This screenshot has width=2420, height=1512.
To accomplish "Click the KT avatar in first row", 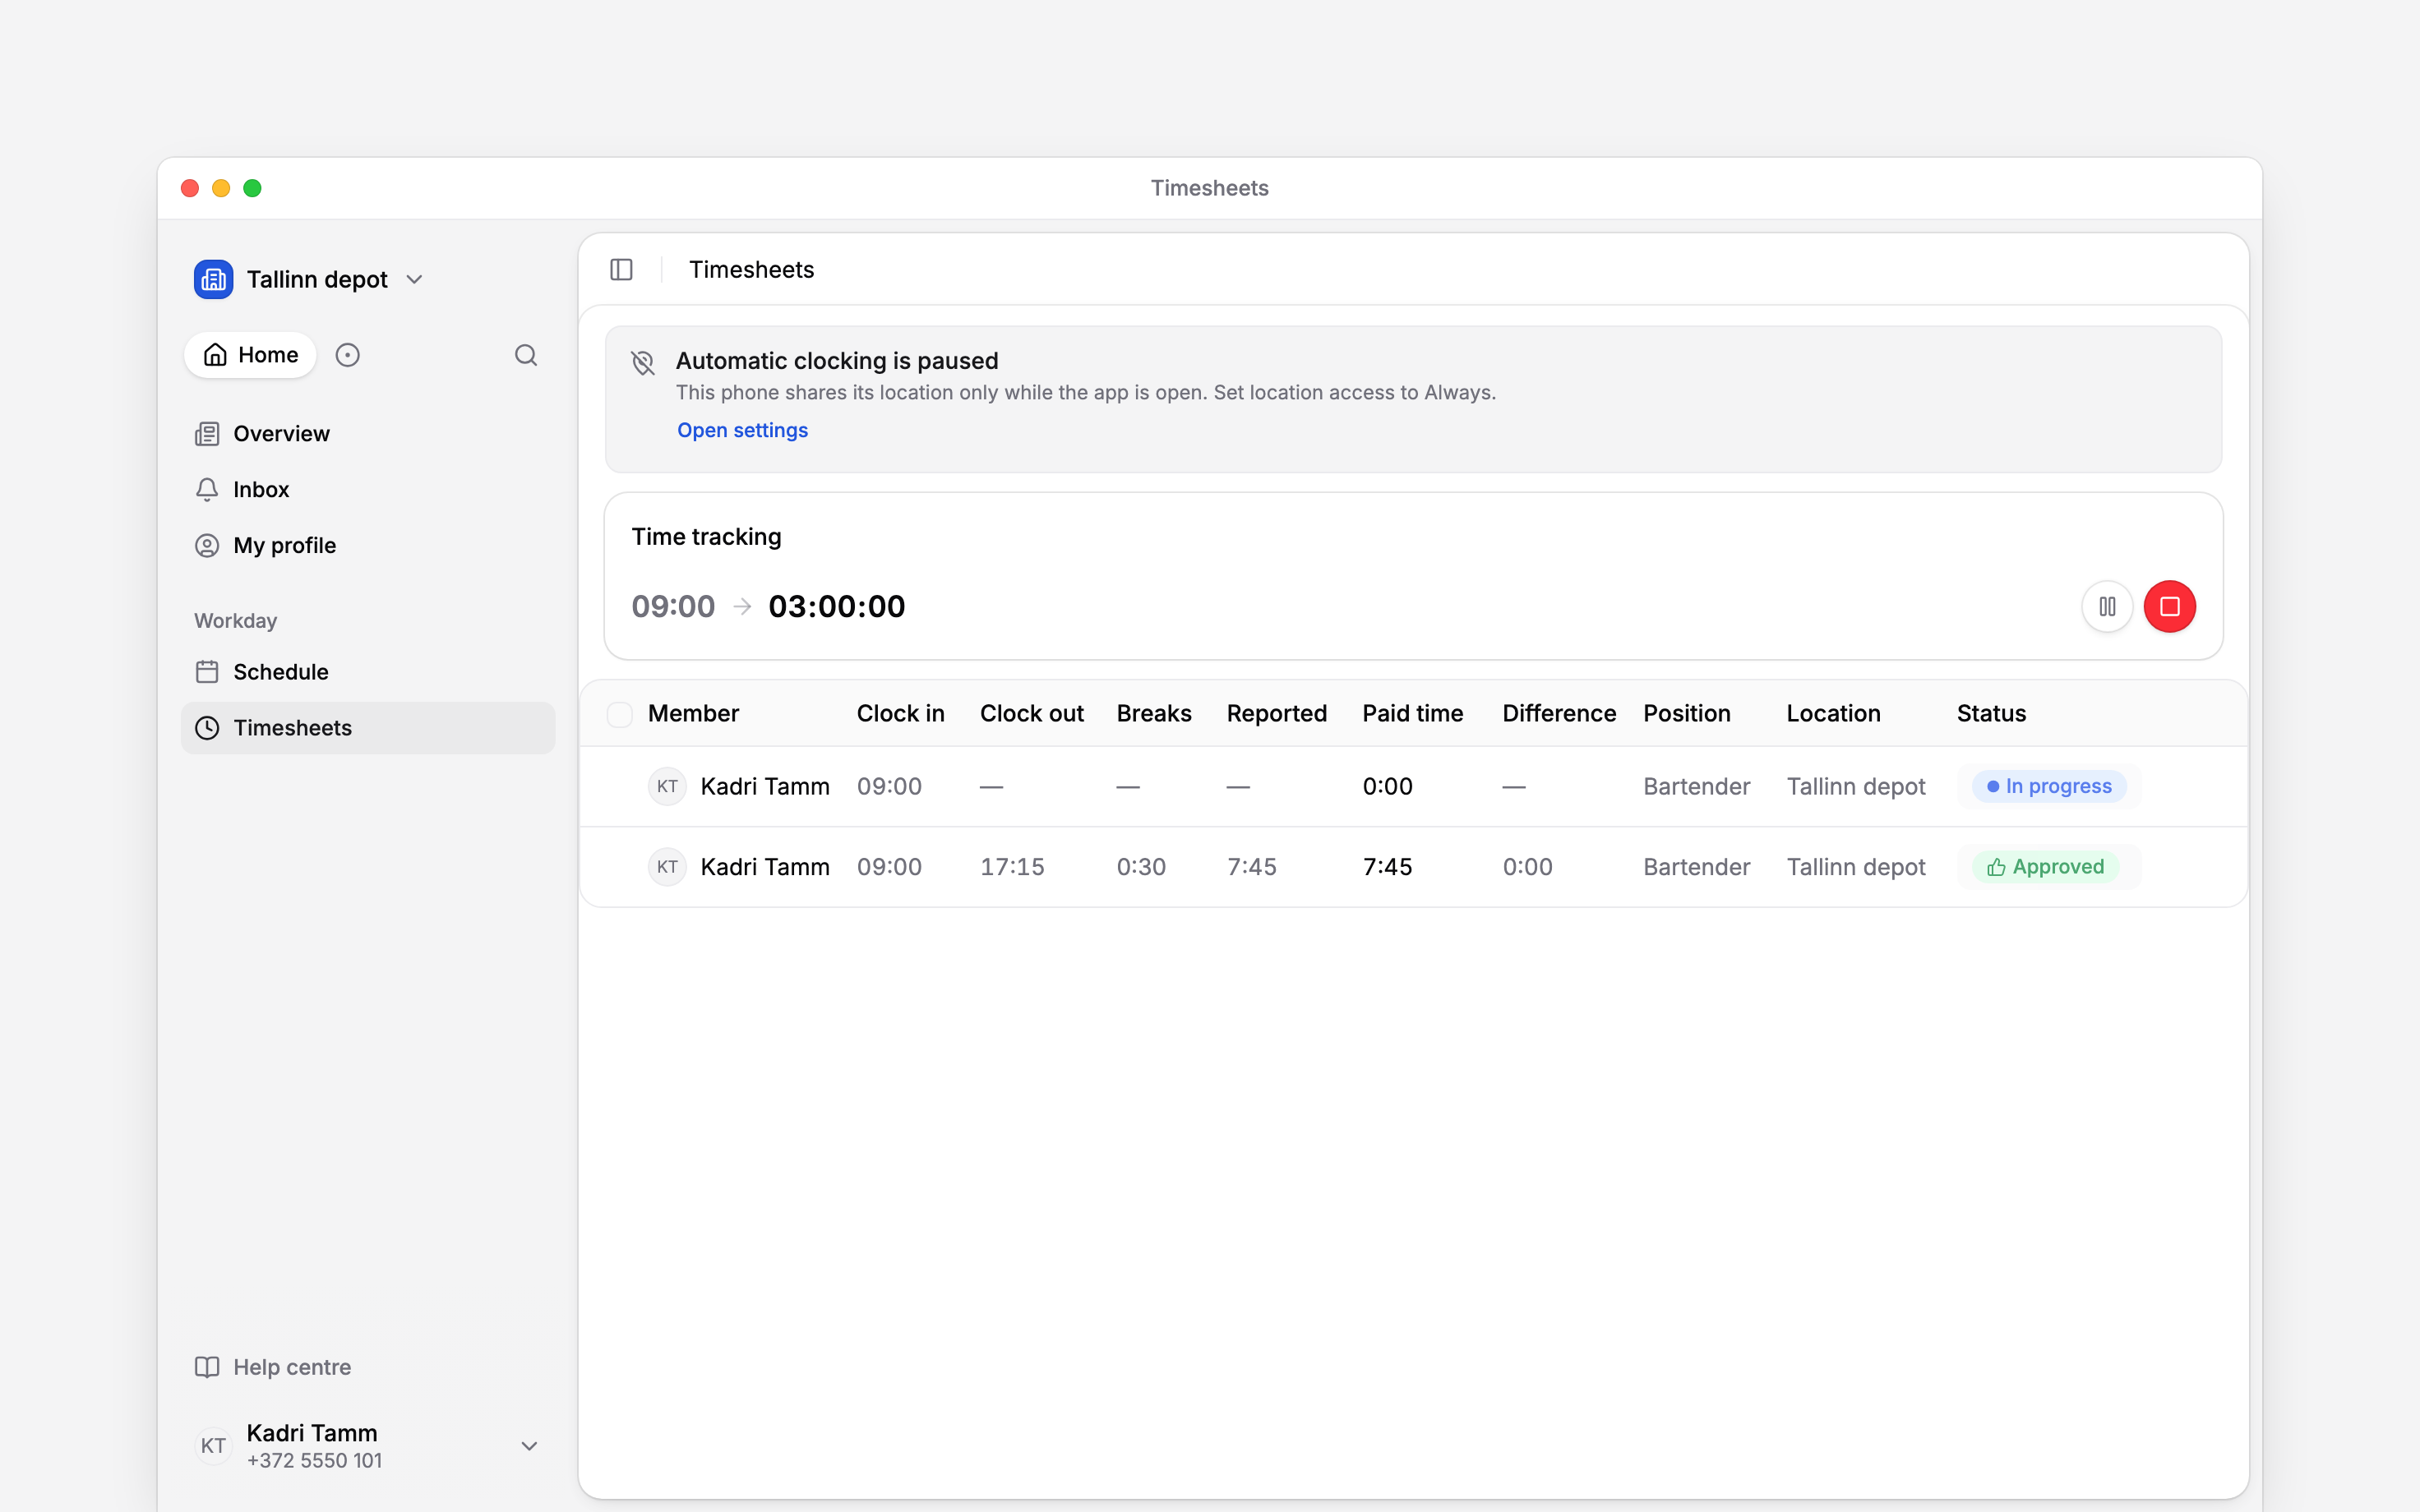I will pyautogui.click(x=667, y=786).
